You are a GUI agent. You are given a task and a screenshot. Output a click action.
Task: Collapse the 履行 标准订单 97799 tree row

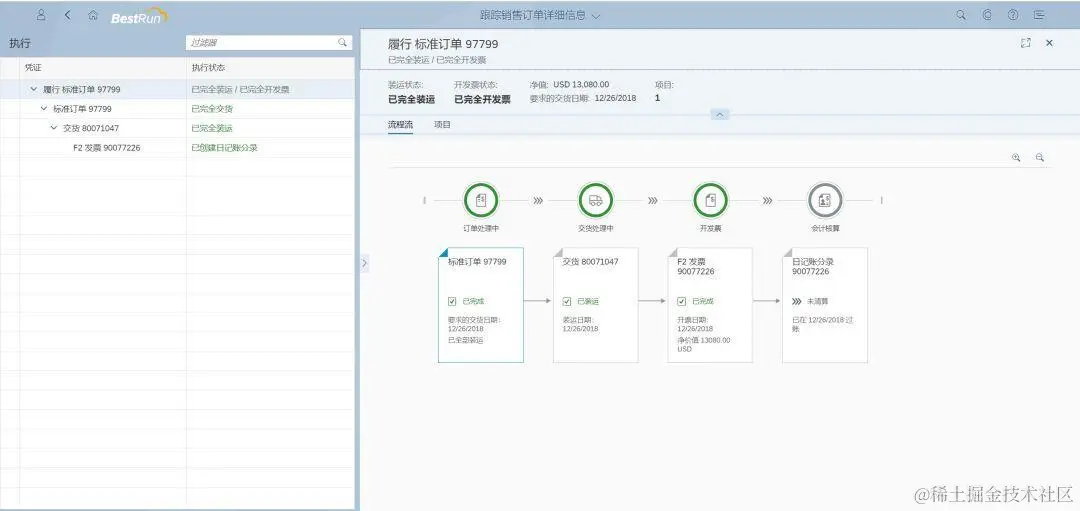click(x=34, y=90)
